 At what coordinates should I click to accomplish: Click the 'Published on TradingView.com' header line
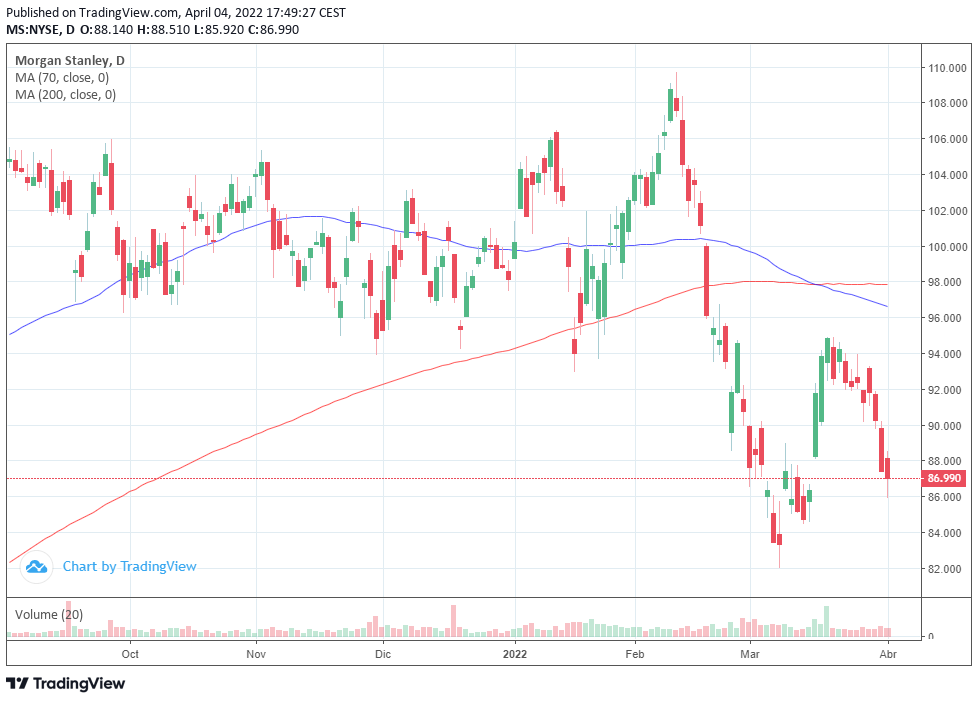[x=176, y=12]
